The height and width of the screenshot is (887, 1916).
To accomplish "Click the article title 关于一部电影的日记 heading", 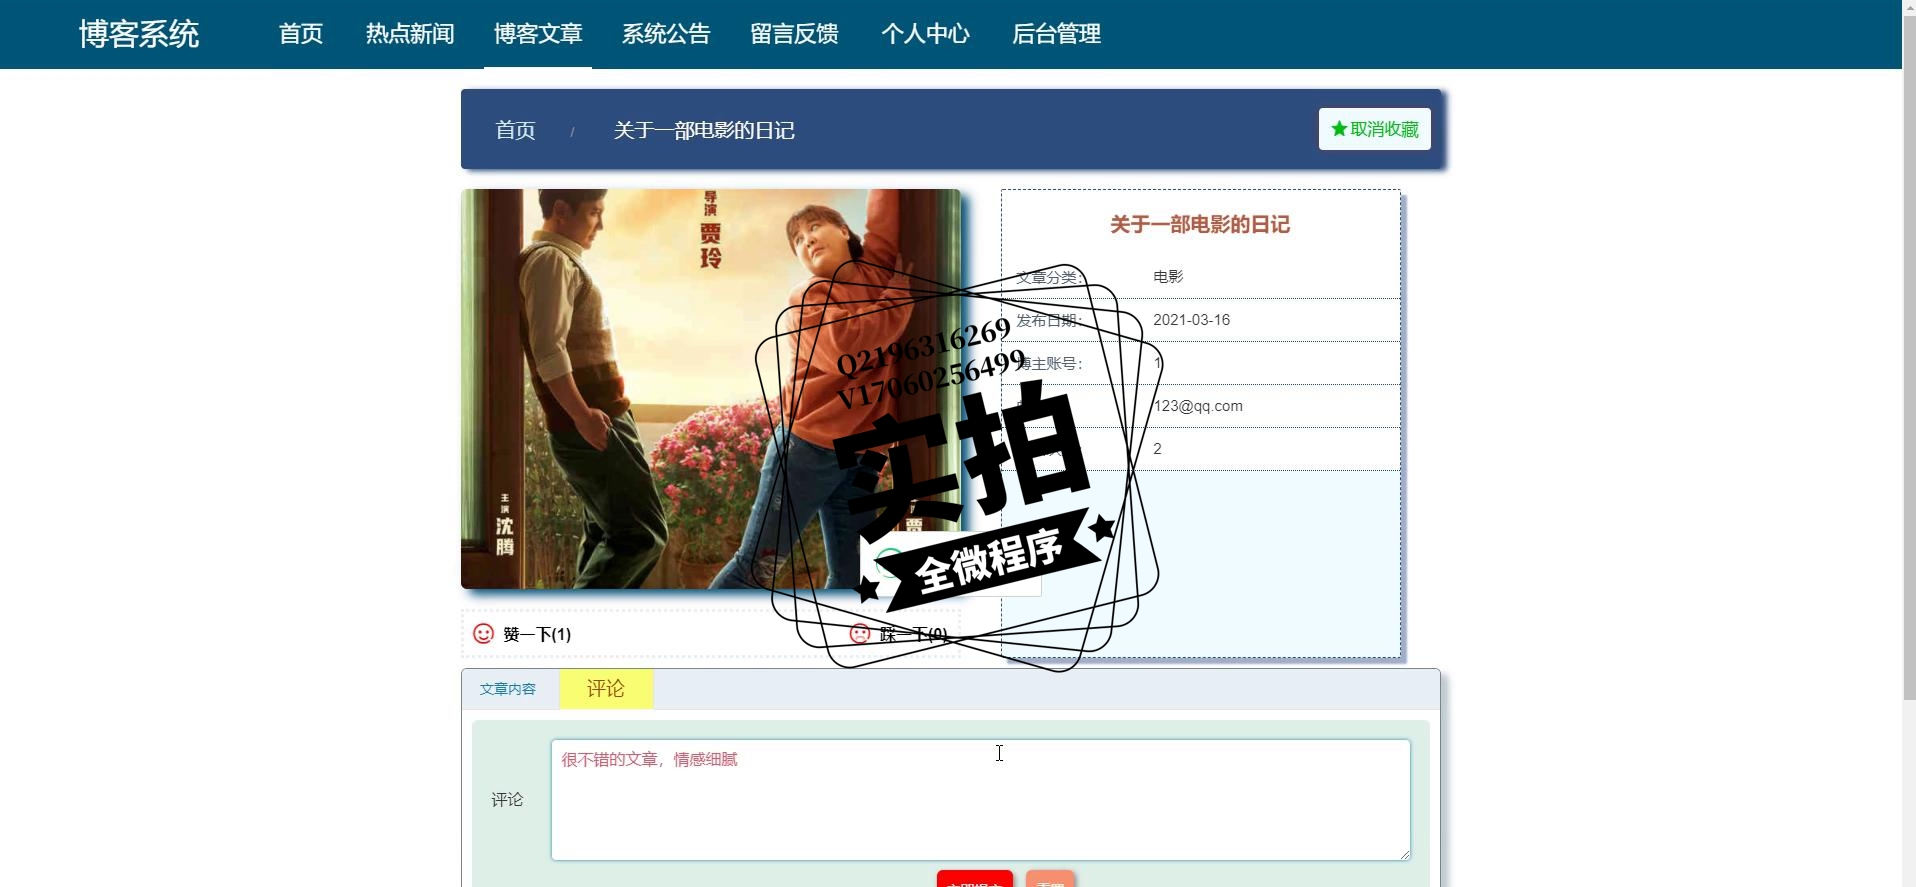I will pyautogui.click(x=1200, y=225).
